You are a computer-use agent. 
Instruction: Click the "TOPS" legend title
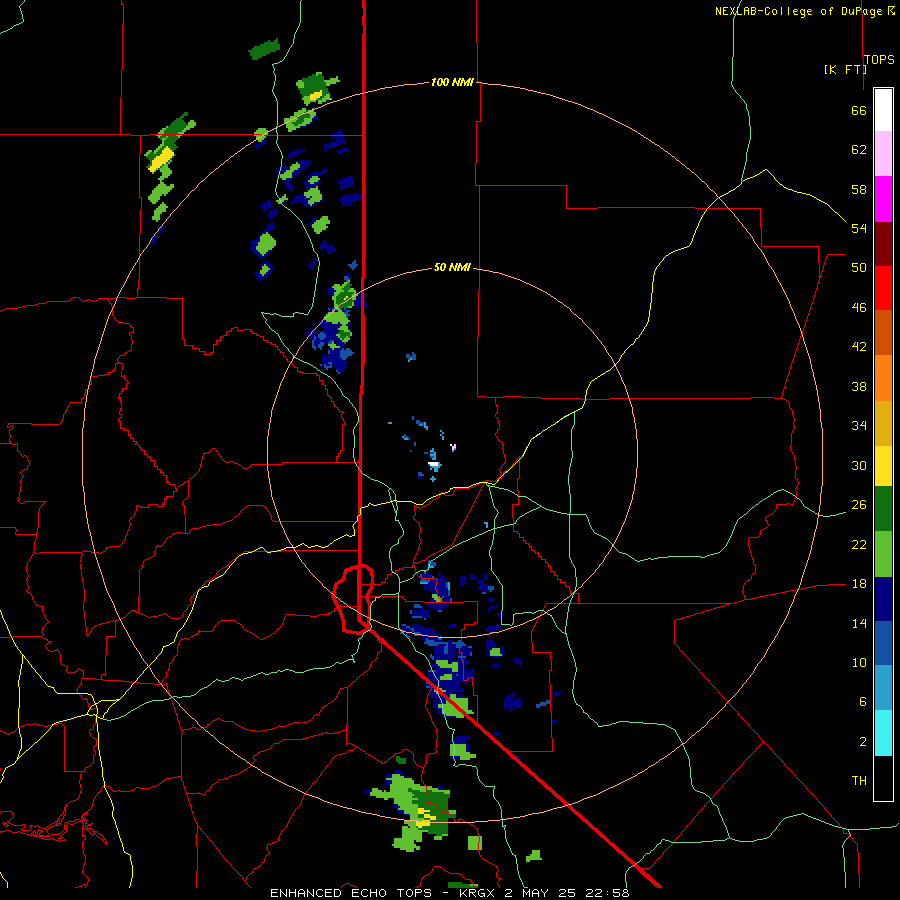point(879,59)
